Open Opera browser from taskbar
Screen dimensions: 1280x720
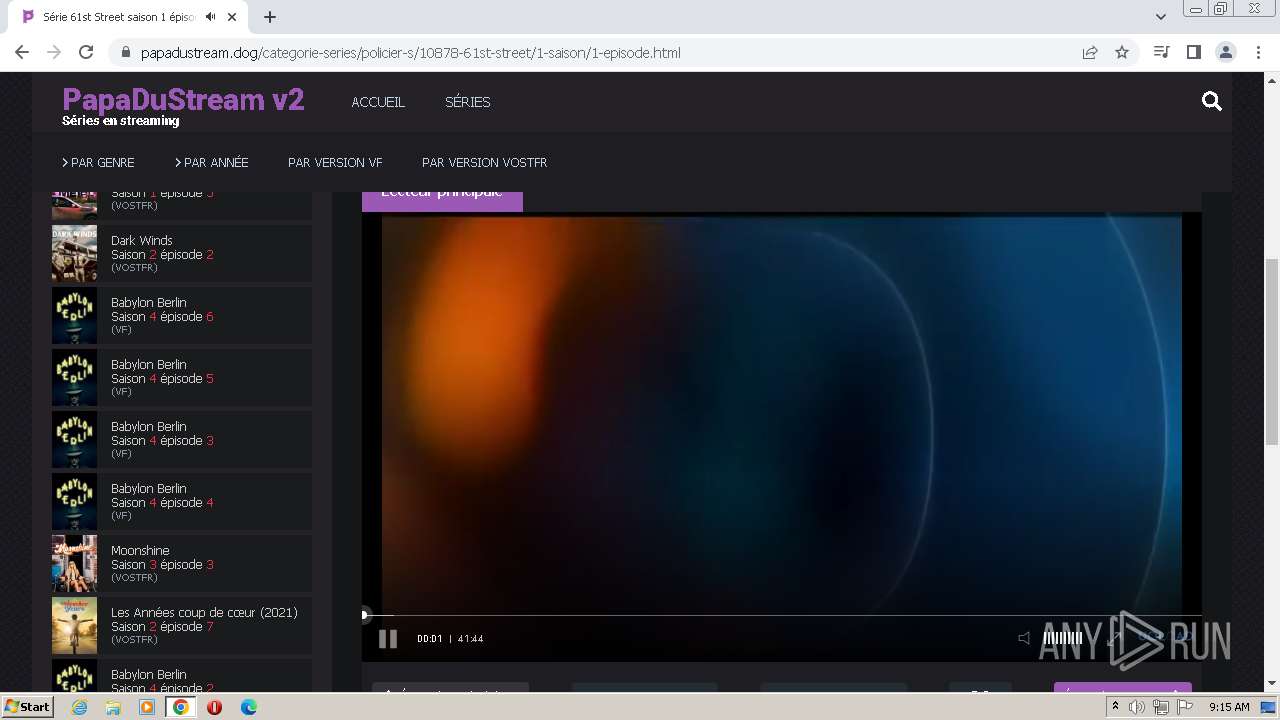[214, 707]
